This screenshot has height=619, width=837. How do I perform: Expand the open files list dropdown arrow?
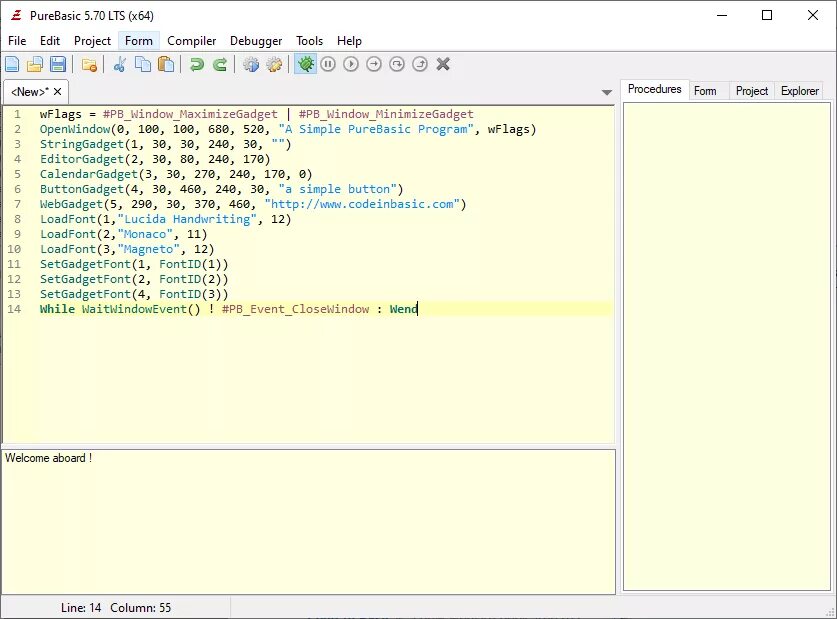pos(606,92)
